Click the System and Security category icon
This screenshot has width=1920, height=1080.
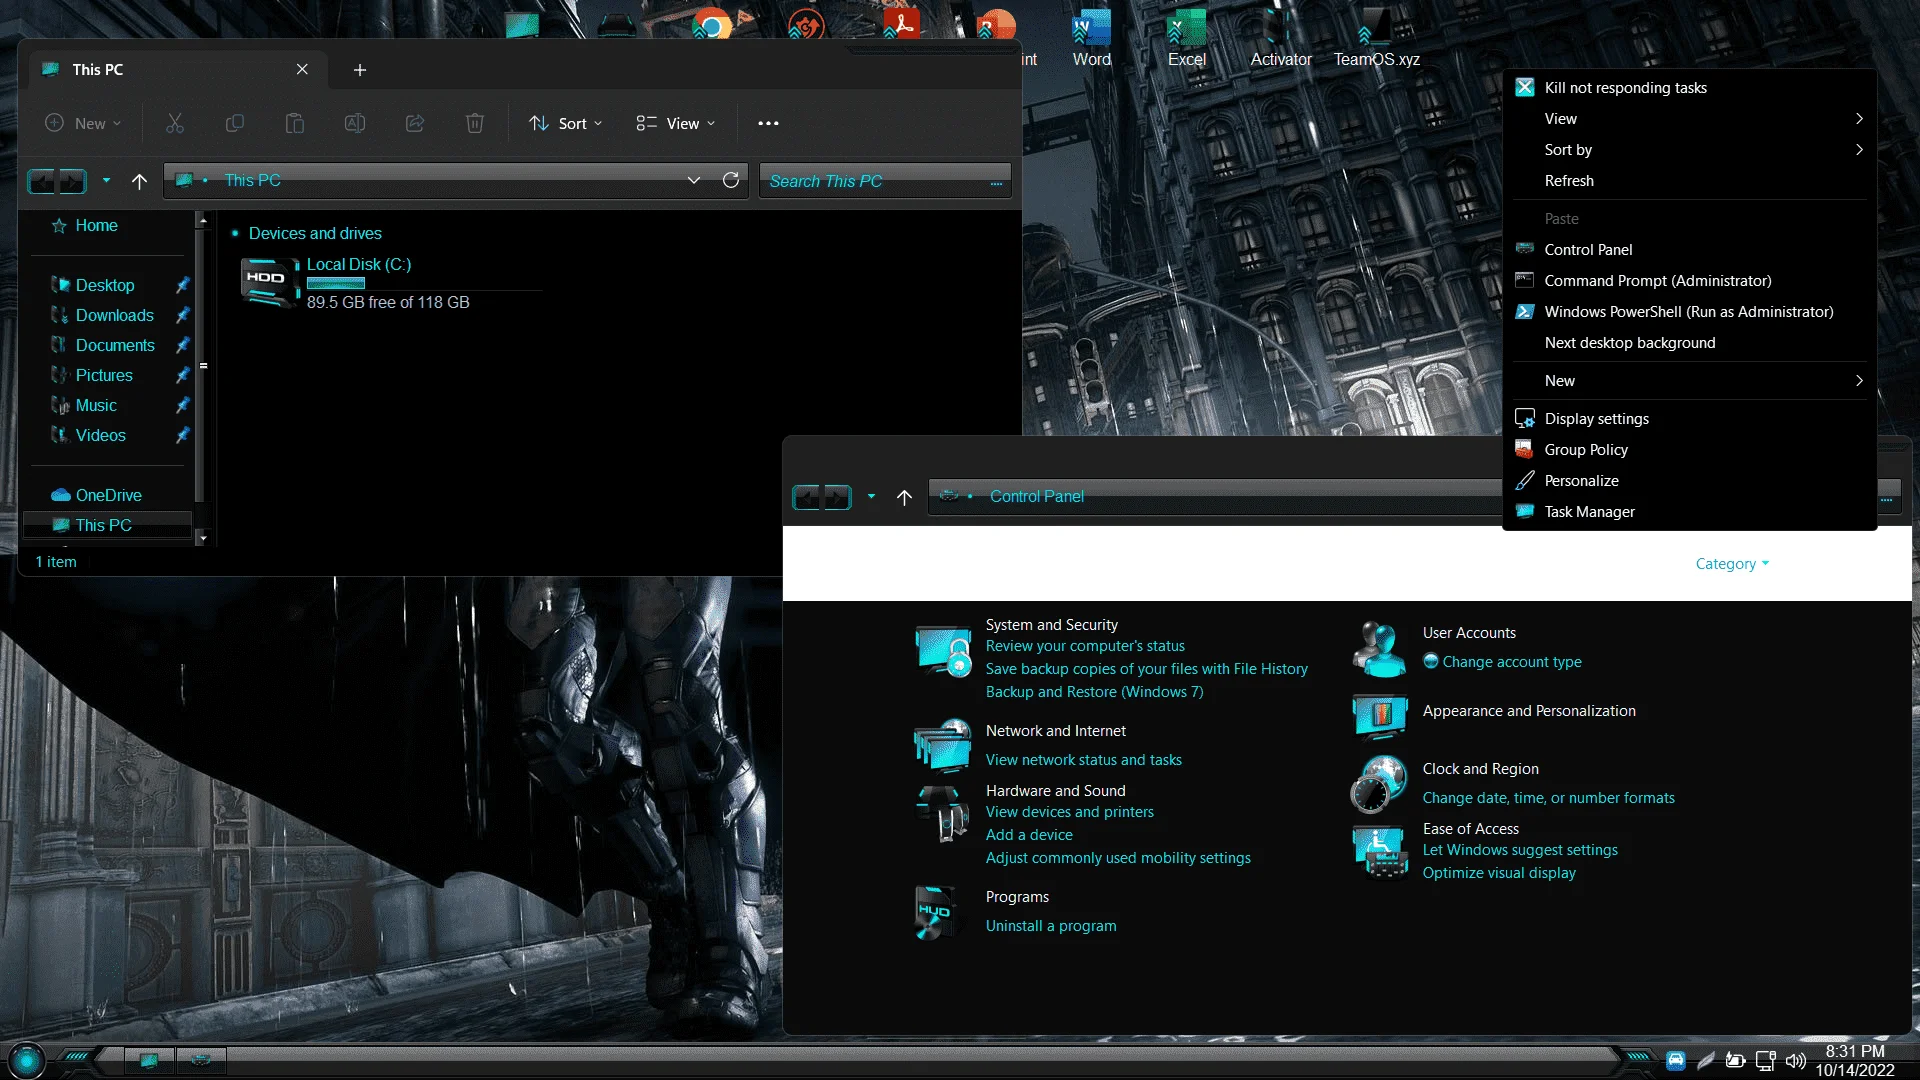[x=943, y=652]
